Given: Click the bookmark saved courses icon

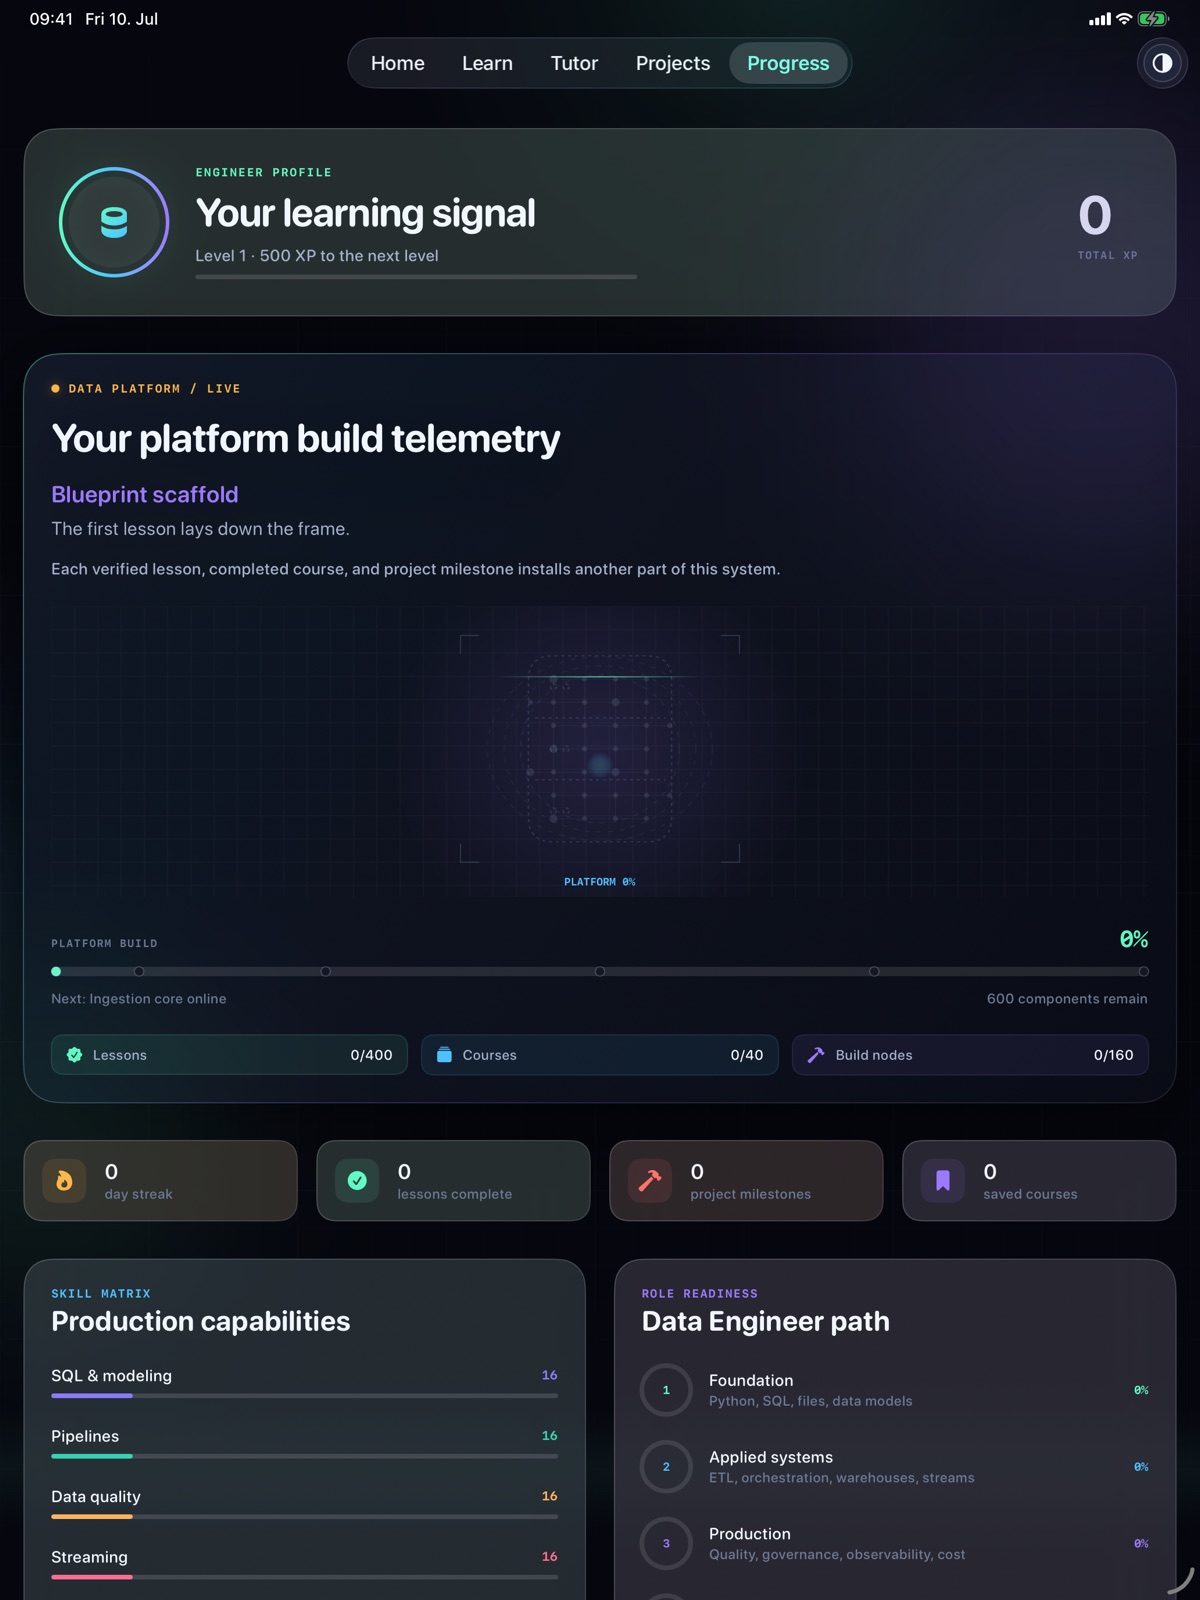Looking at the screenshot, I should click(x=943, y=1181).
